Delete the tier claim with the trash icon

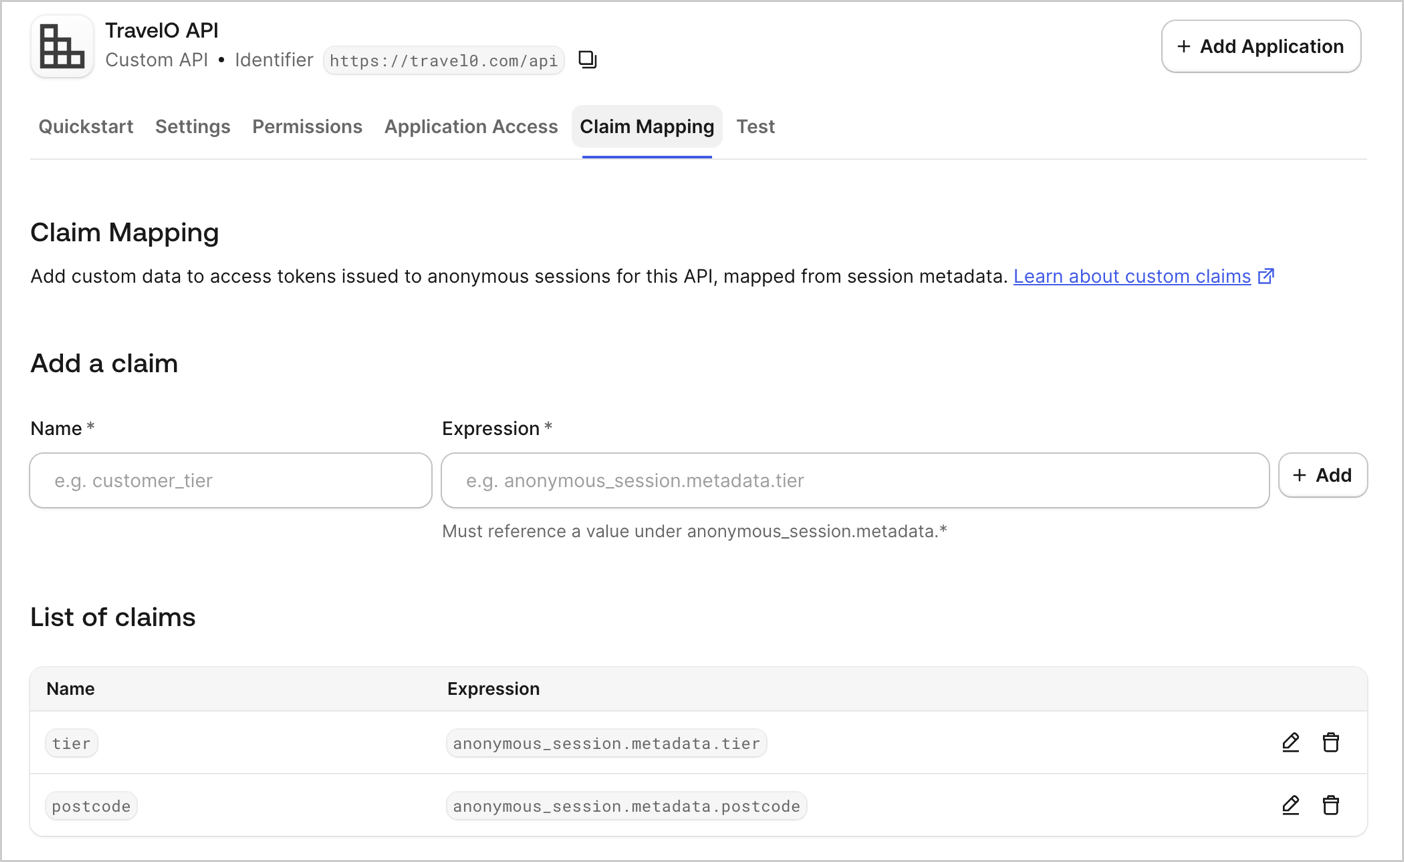[1331, 742]
